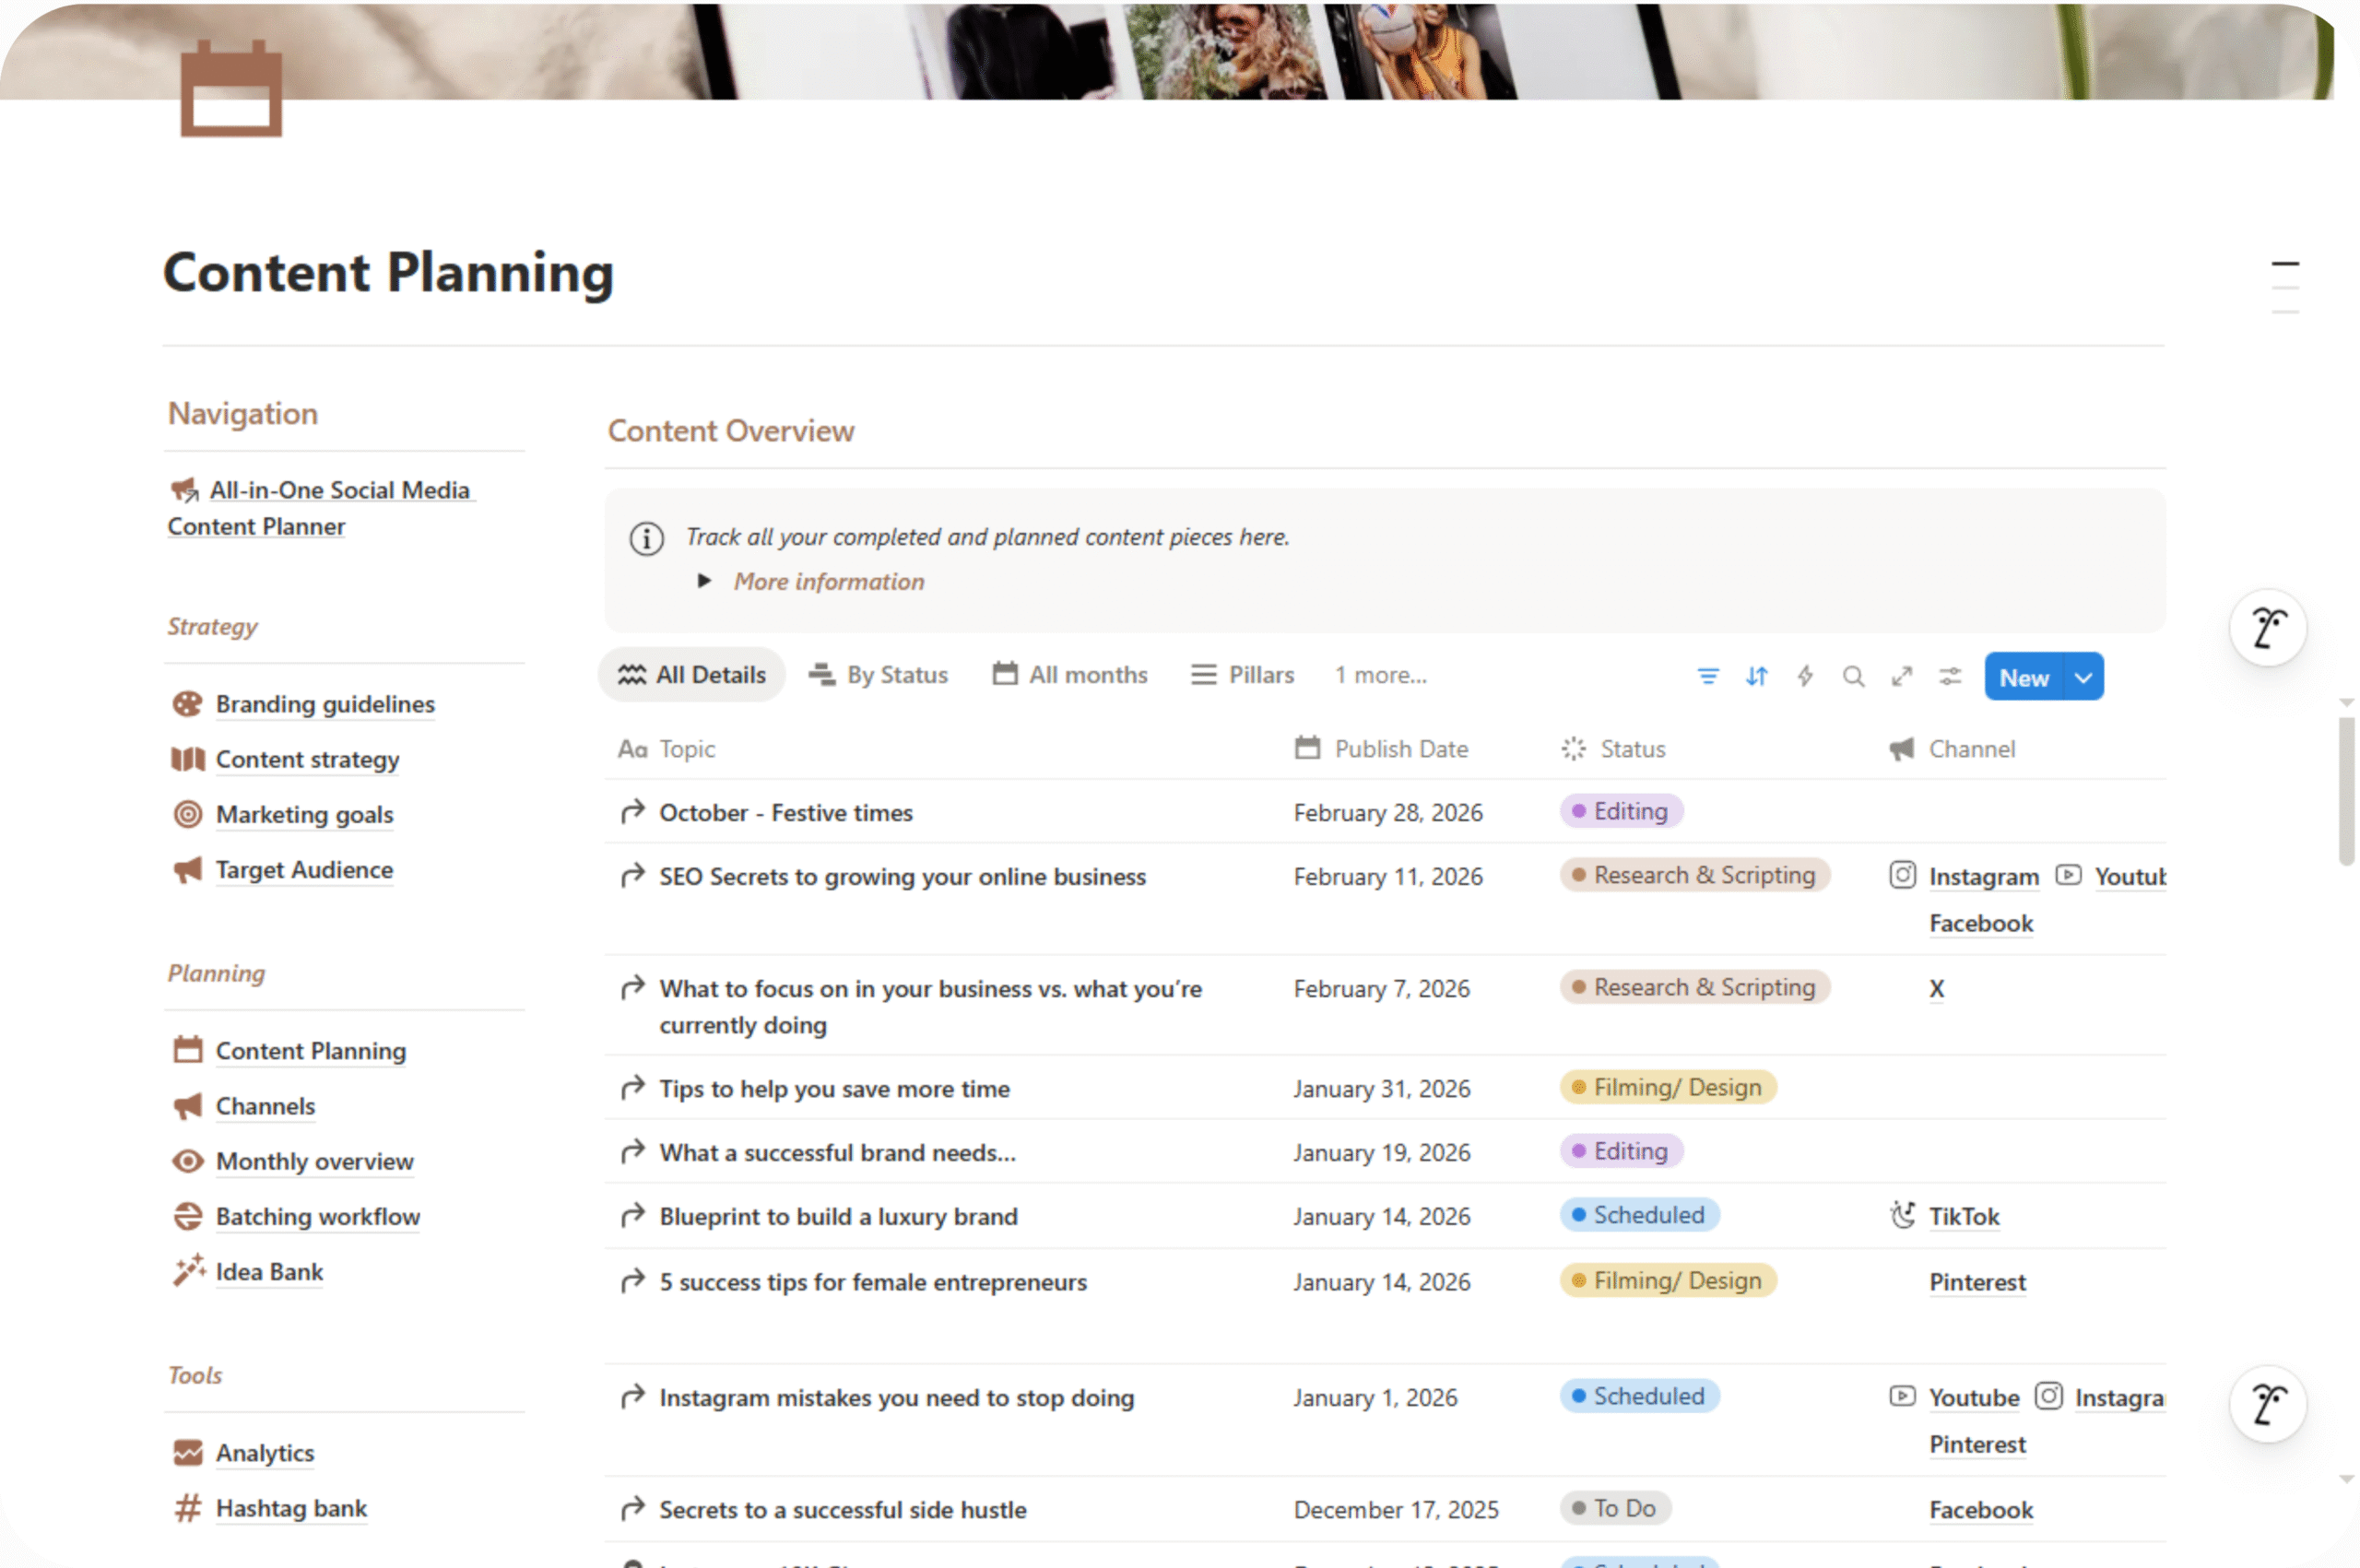Open view settings sliders icon
2360x1568 pixels.
tap(1950, 677)
